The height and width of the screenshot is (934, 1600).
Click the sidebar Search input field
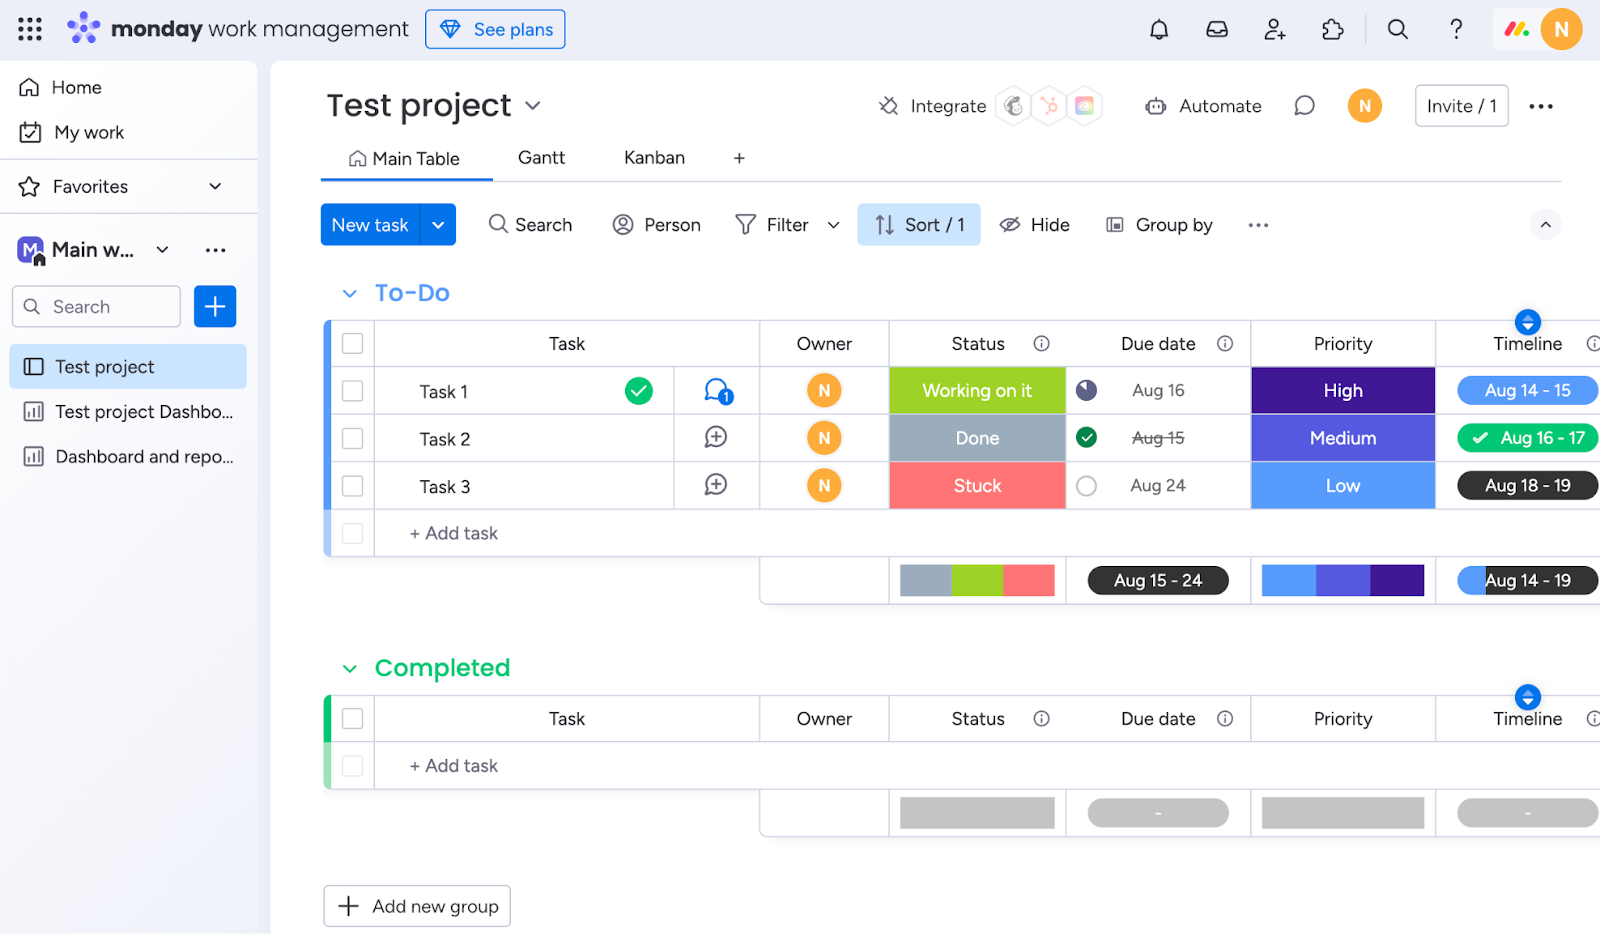point(97,306)
